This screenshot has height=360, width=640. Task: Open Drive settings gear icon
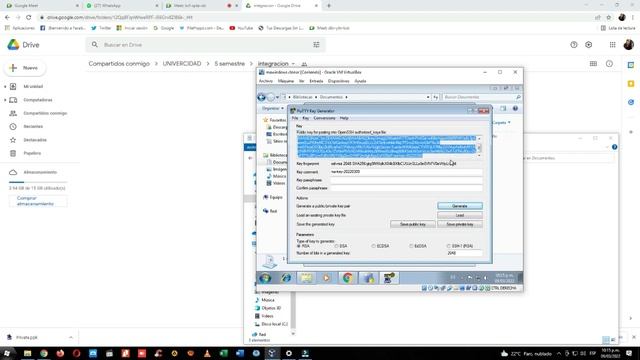point(589,45)
